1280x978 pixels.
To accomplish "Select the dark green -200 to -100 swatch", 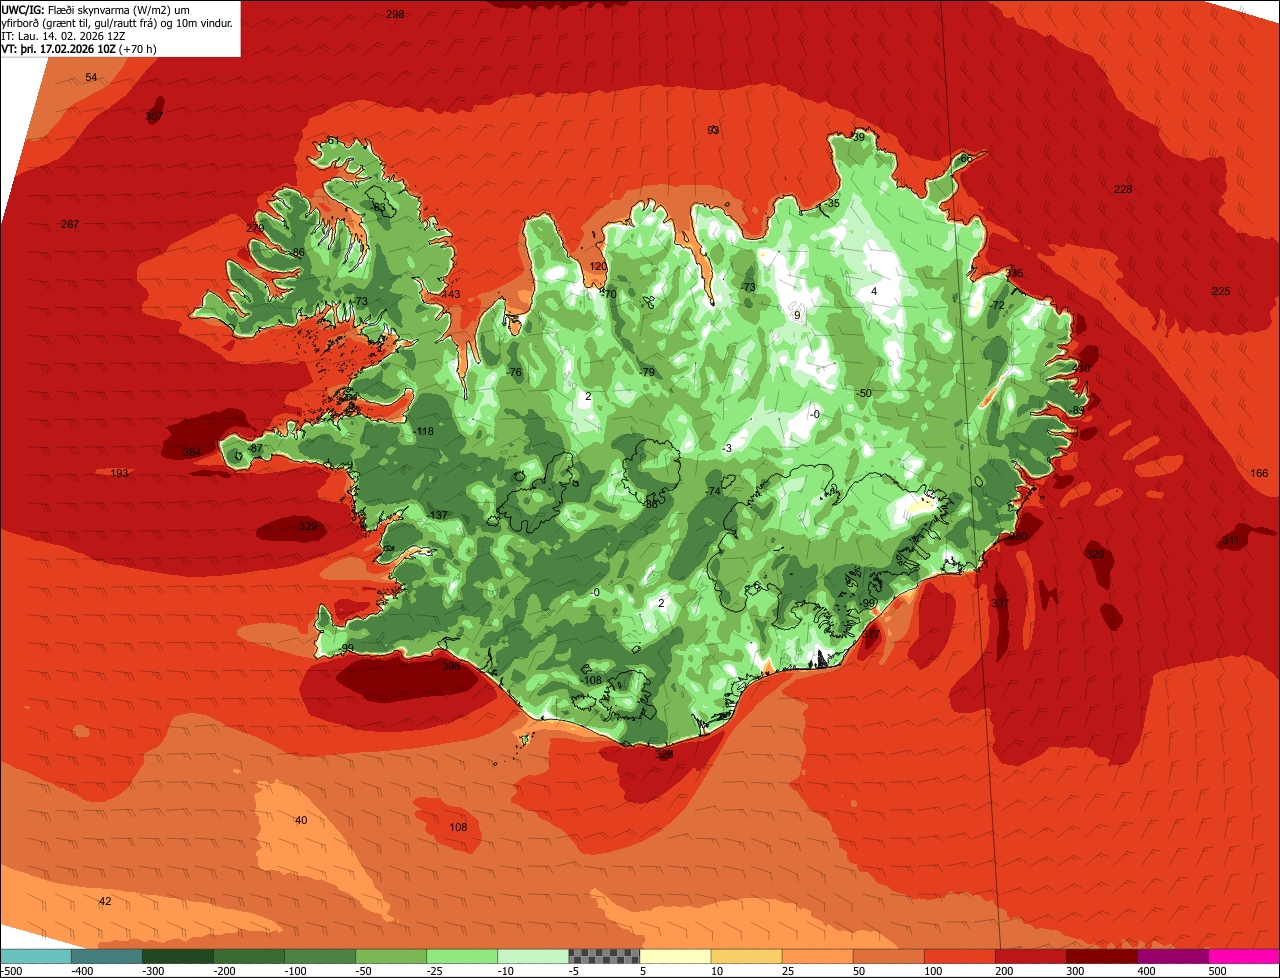I will pos(249,956).
